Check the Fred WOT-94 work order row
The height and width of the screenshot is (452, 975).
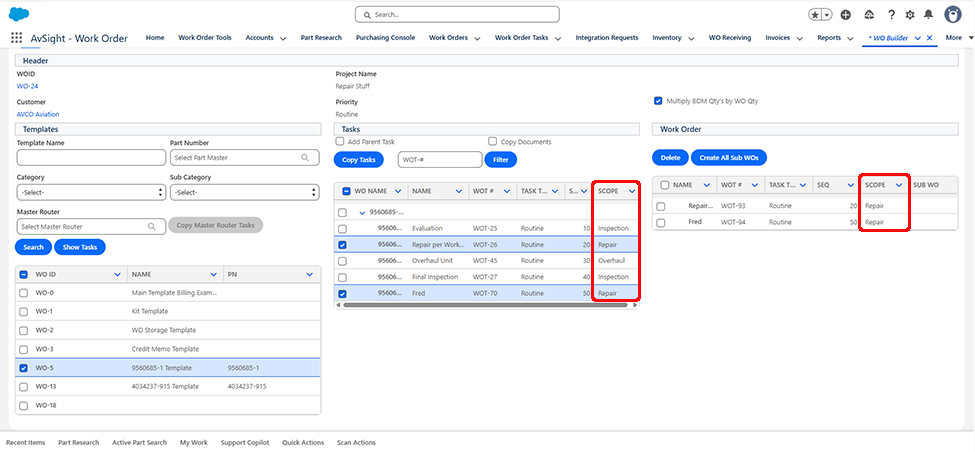tap(660, 222)
